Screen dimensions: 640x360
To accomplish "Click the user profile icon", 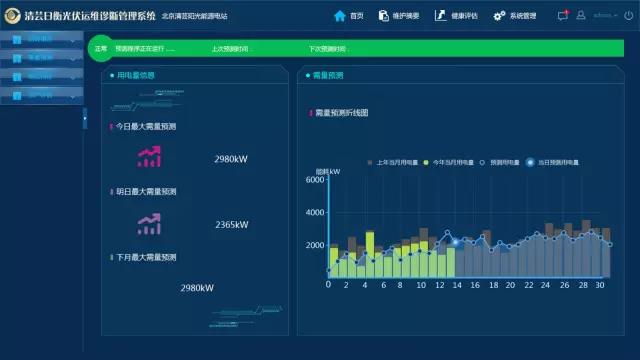I will (581, 16).
